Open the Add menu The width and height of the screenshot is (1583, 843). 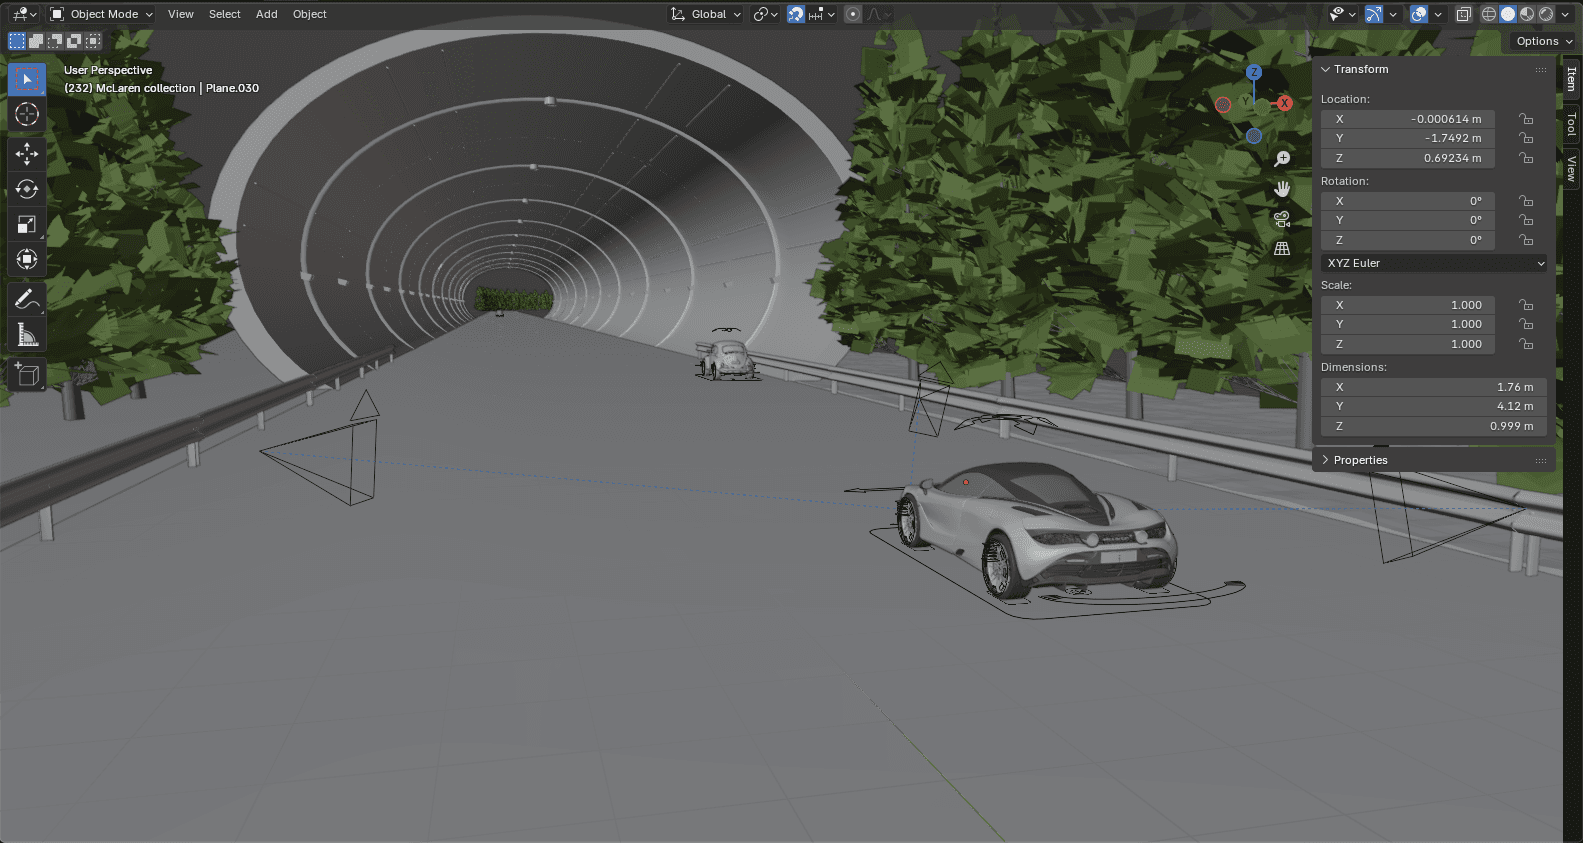point(266,14)
